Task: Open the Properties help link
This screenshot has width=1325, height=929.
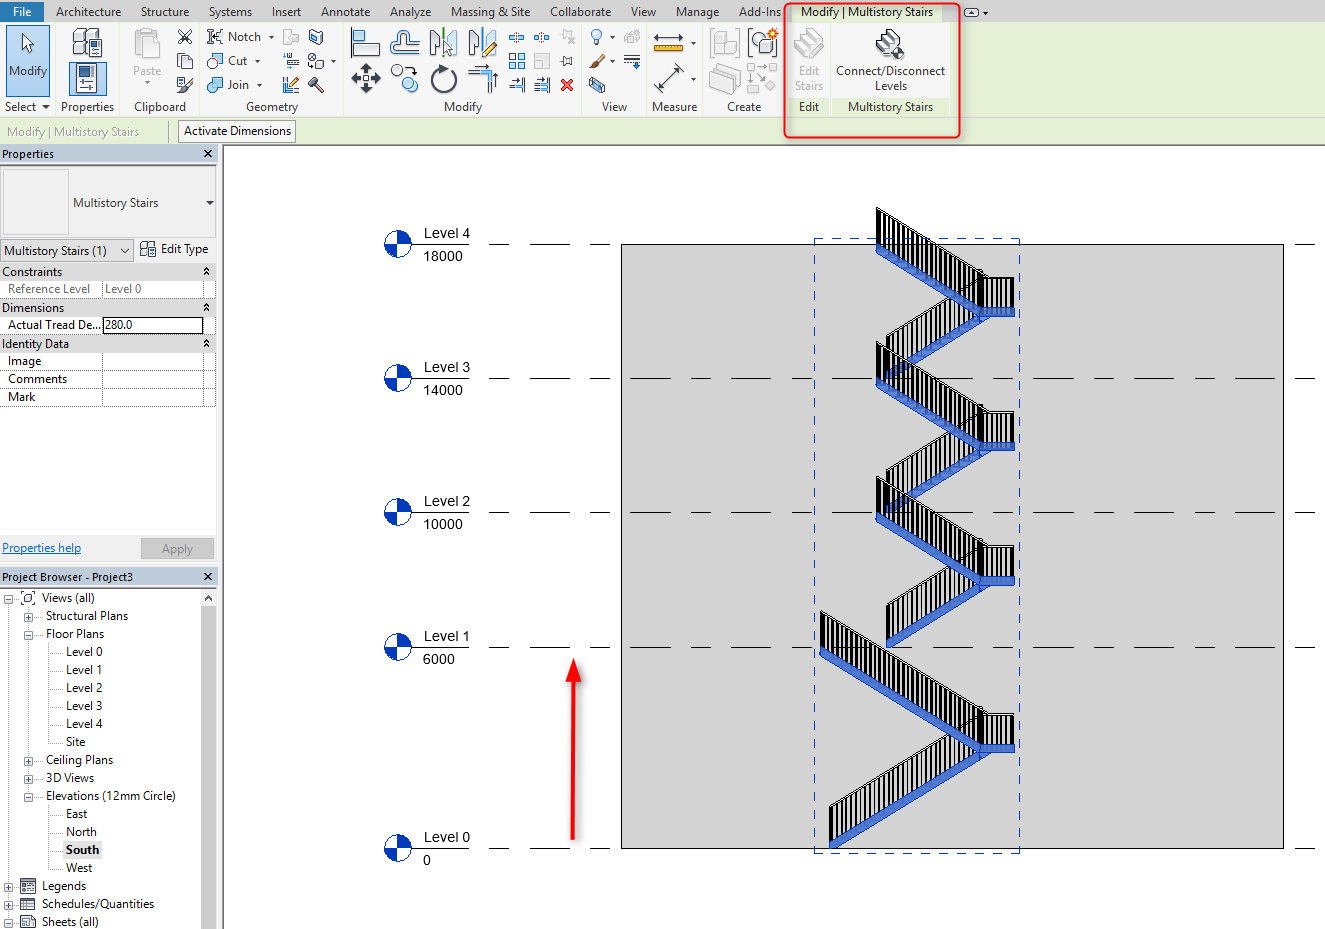Action: (41, 548)
